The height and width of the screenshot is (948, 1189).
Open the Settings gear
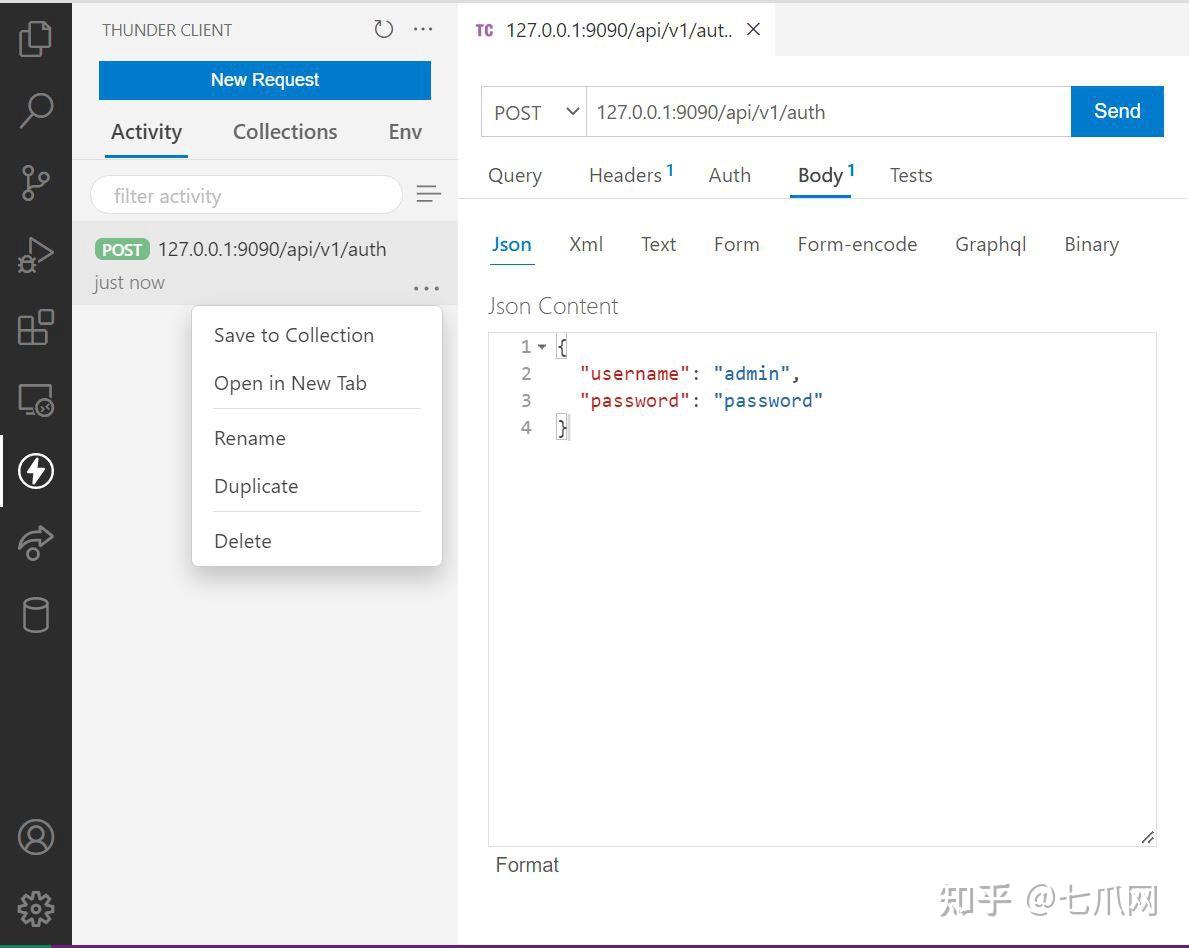click(36, 908)
